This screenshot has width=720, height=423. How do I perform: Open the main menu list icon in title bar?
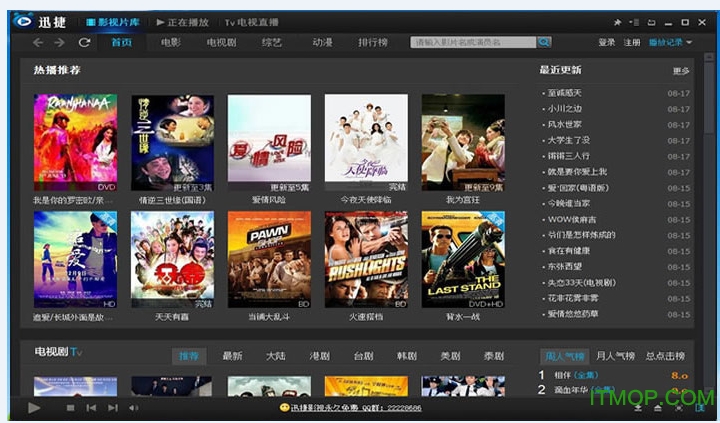coord(635,22)
